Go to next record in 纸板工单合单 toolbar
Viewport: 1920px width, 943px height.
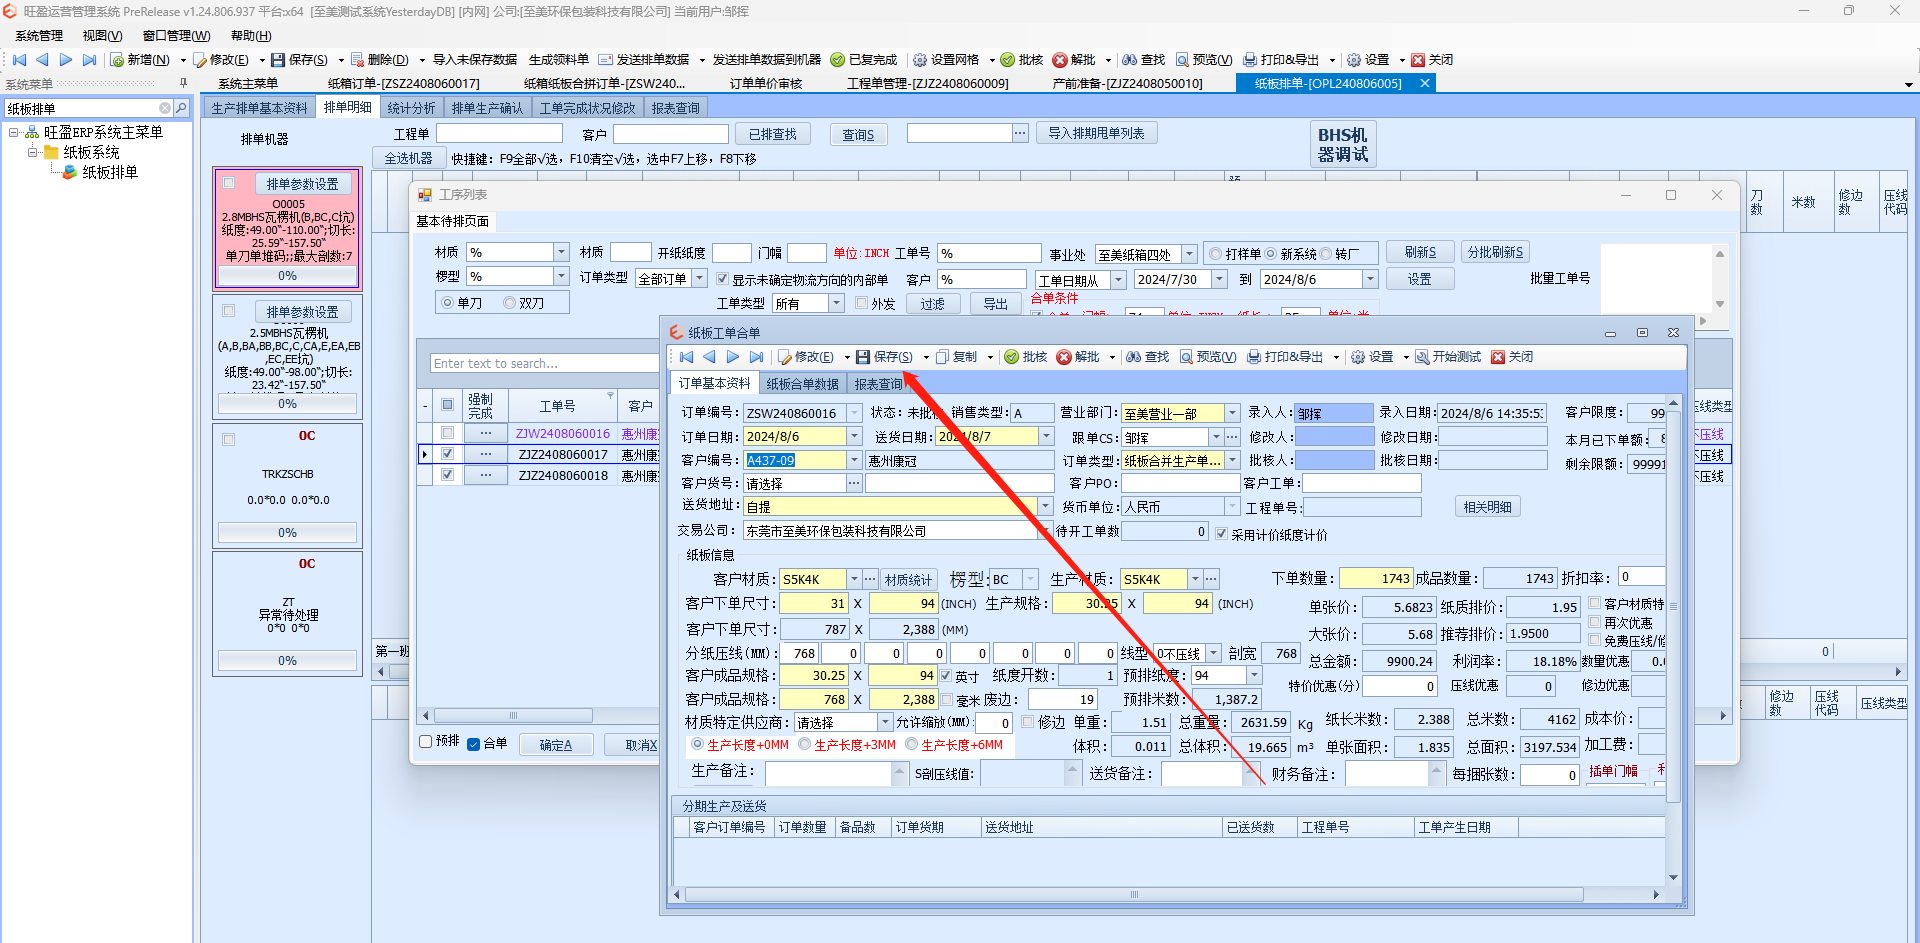click(733, 357)
